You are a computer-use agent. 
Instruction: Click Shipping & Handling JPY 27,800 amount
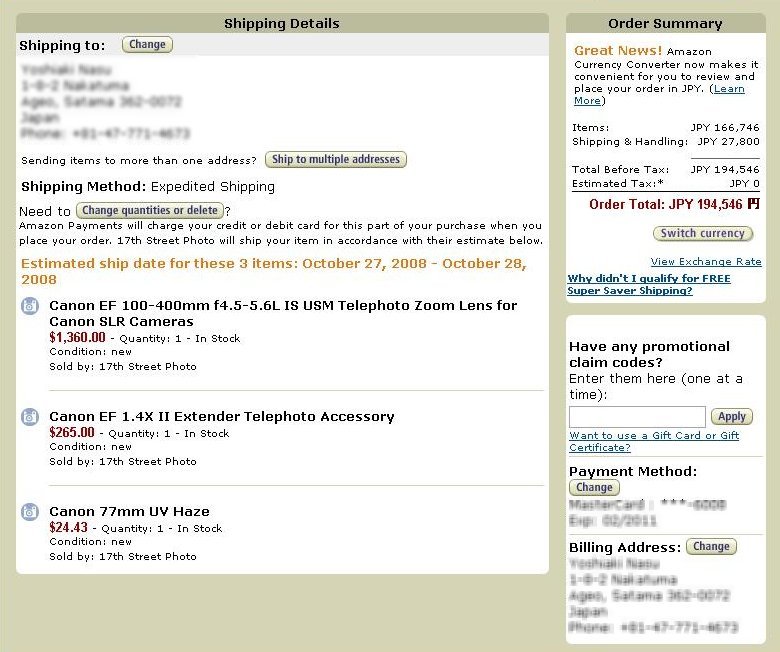(x=728, y=141)
